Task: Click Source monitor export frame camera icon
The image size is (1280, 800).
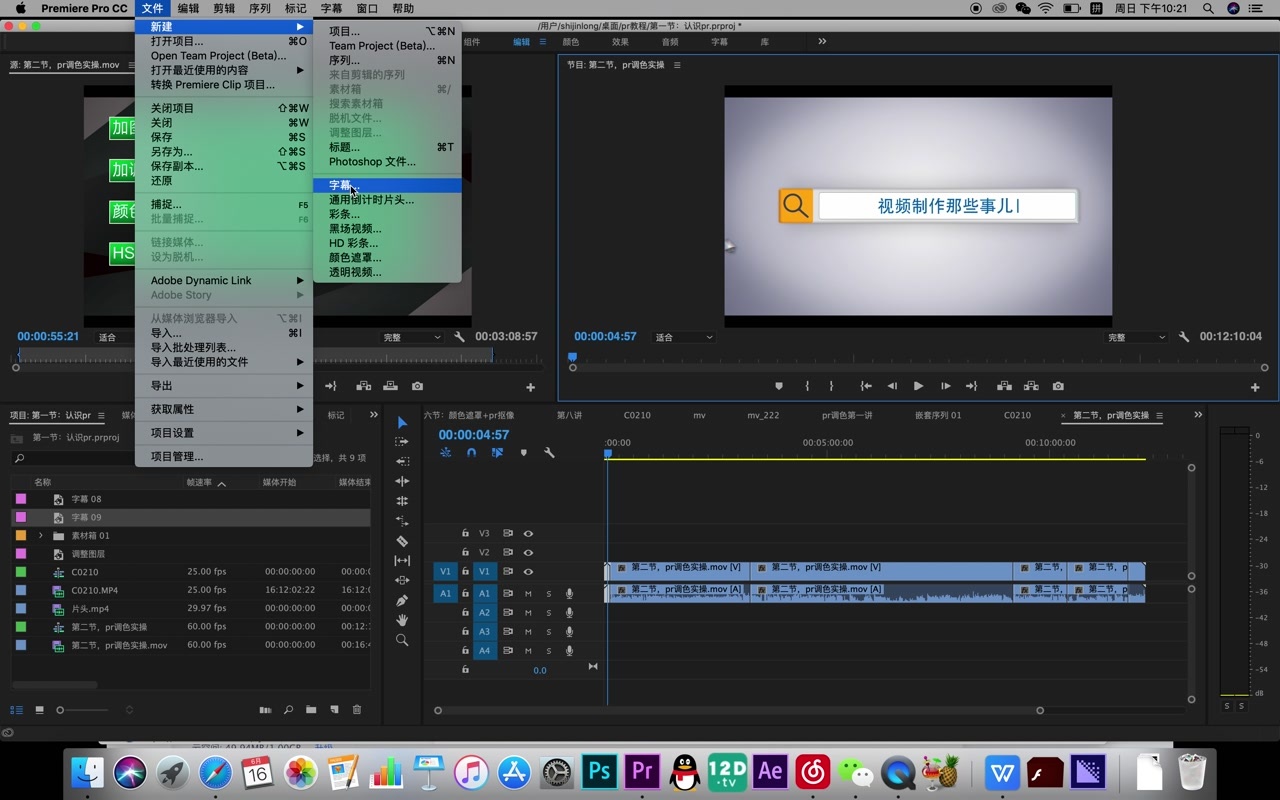Action: 417,386
